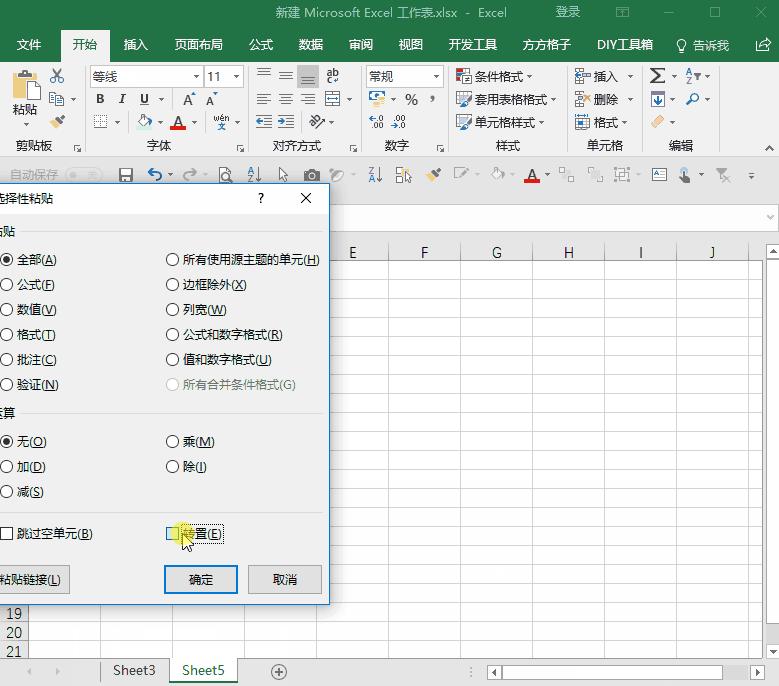Click the Share icon at ribbon right

click(x=763, y=45)
